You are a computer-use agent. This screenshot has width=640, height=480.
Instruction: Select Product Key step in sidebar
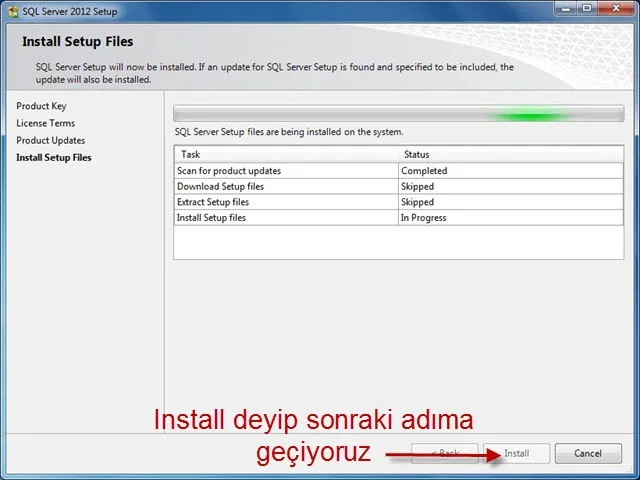pyautogui.click(x=41, y=106)
